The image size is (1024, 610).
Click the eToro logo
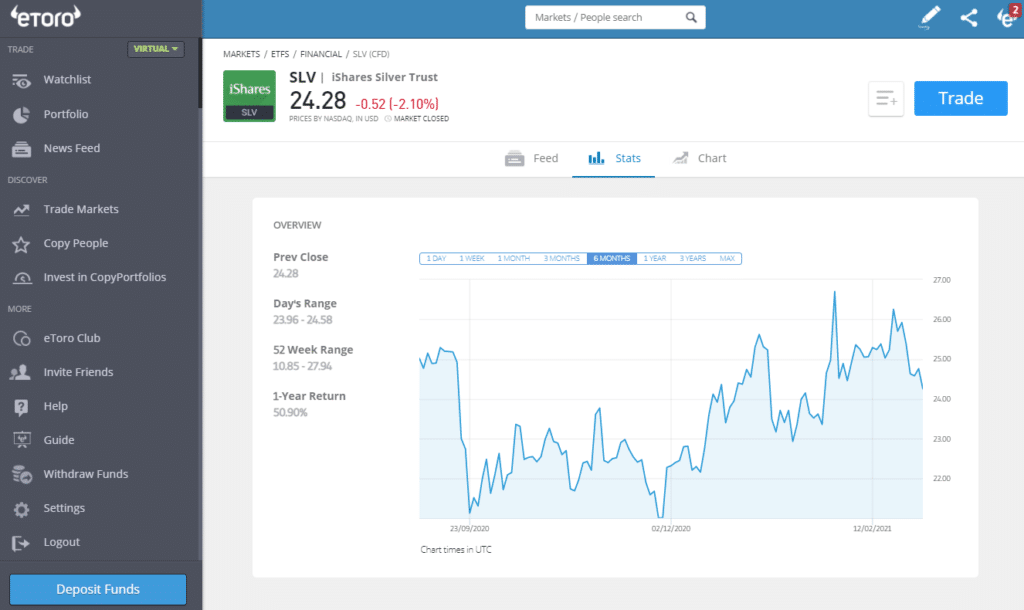[46, 16]
